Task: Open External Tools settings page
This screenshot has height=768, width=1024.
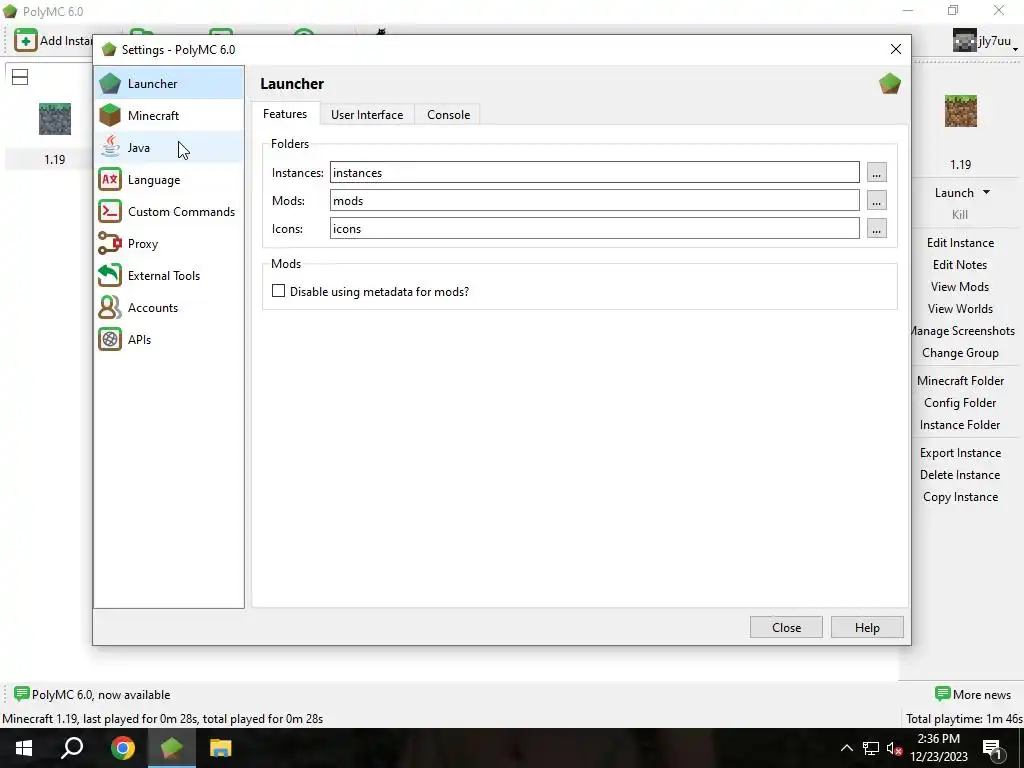Action: point(168,276)
